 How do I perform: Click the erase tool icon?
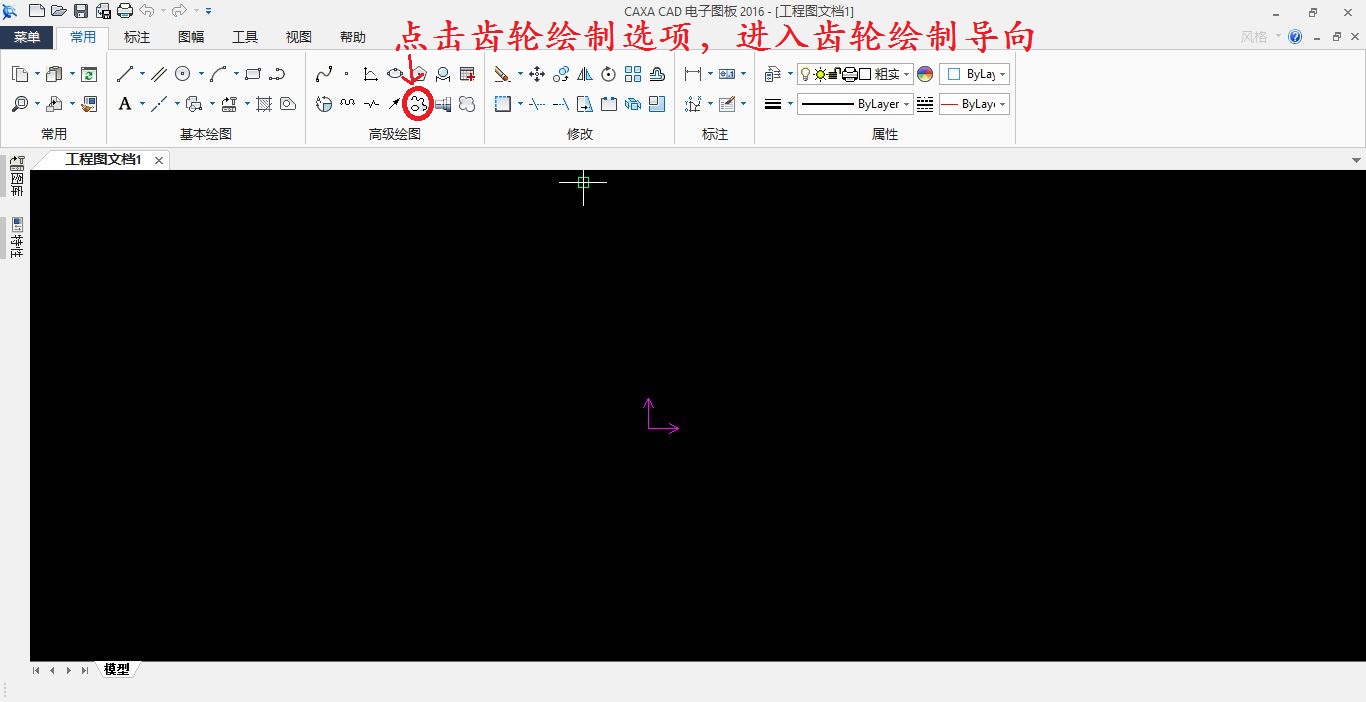coord(503,74)
